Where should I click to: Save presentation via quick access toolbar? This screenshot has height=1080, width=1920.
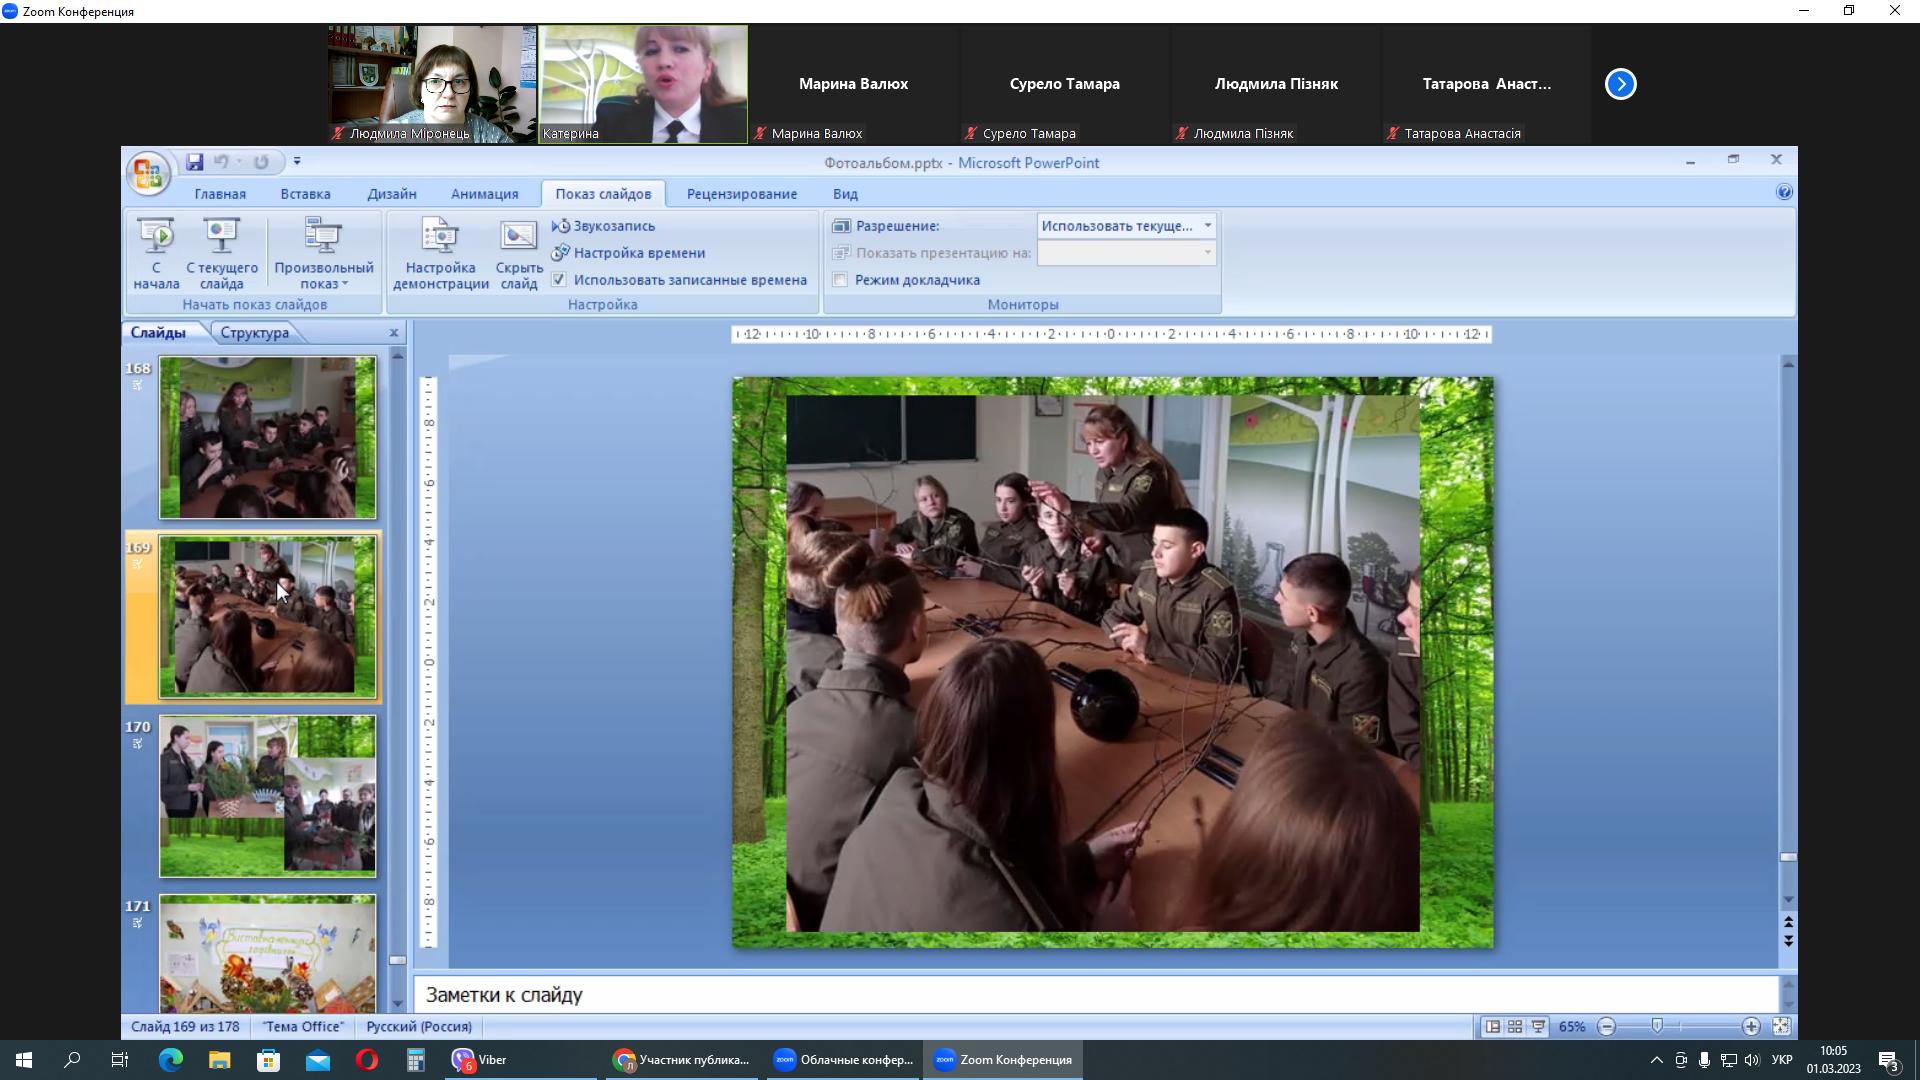click(x=195, y=162)
